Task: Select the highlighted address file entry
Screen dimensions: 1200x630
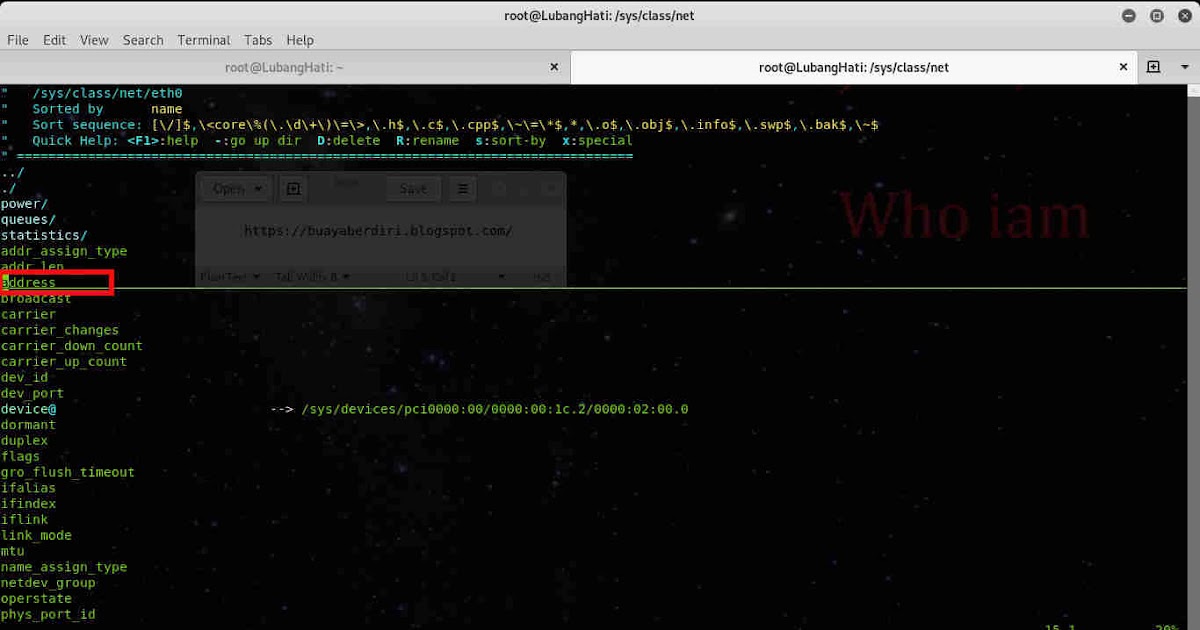Action: [29, 283]
